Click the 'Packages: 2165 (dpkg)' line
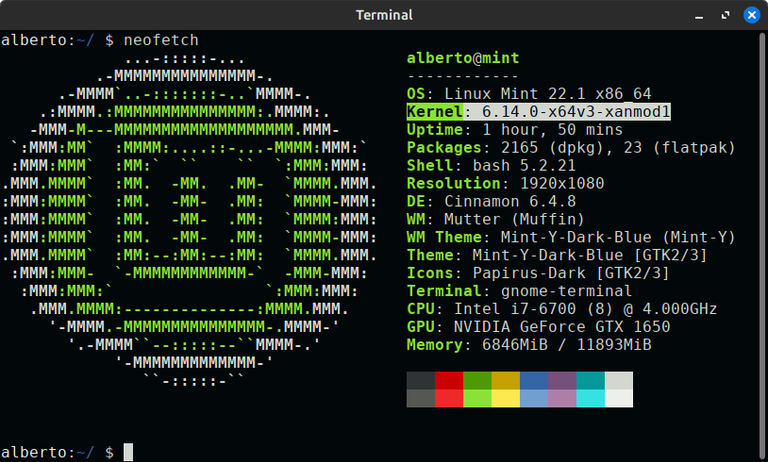 tap(571, 147)
